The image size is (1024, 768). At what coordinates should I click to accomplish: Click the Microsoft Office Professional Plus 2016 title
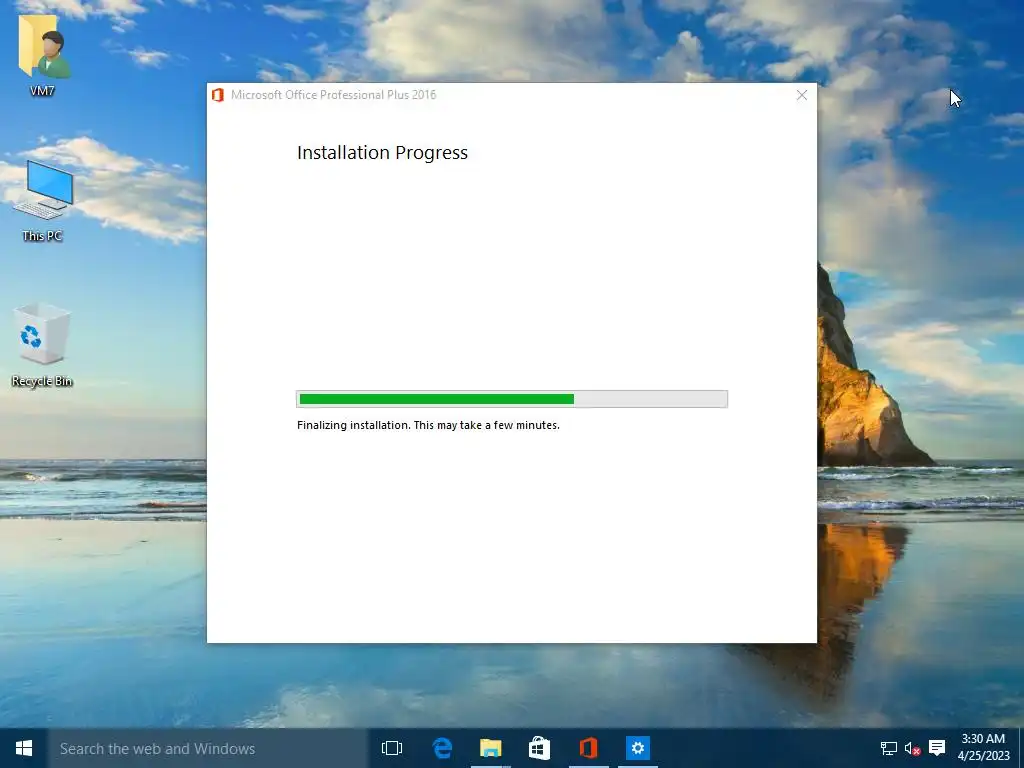(x=333, y=95)
